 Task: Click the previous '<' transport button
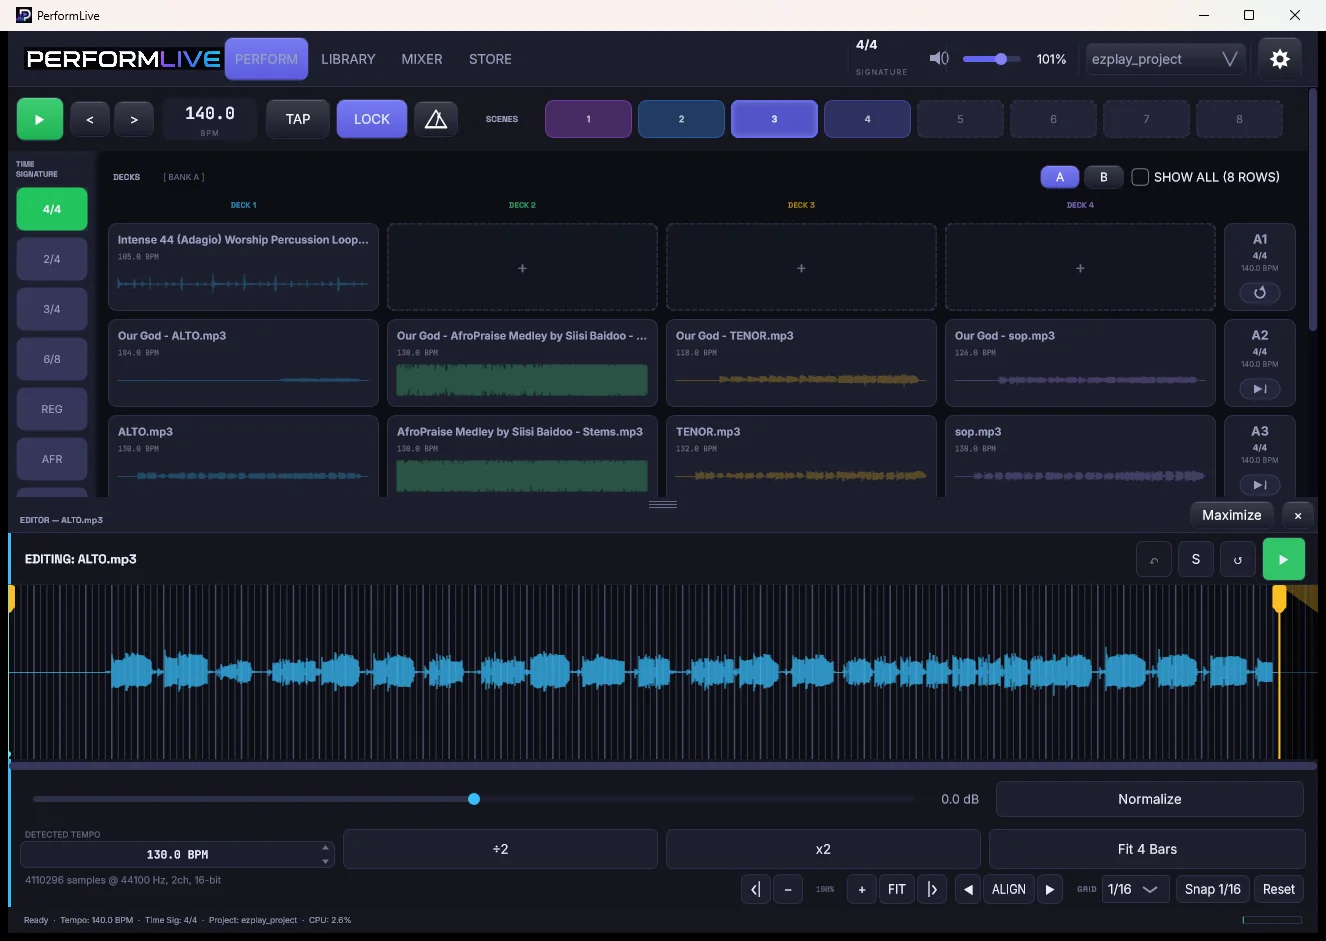point(90,120)
